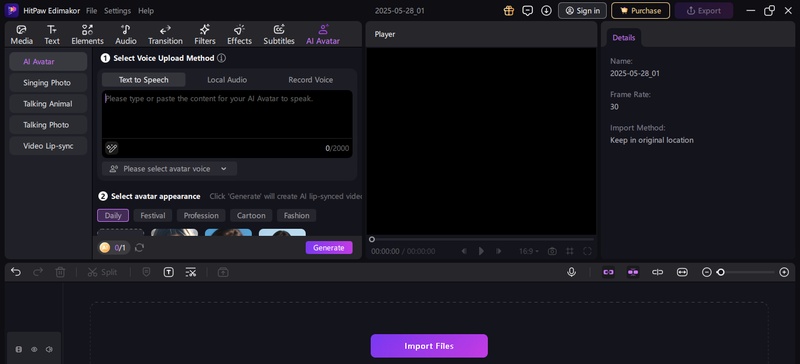
Task: Open the Effects tab
Action: point(239,35)
